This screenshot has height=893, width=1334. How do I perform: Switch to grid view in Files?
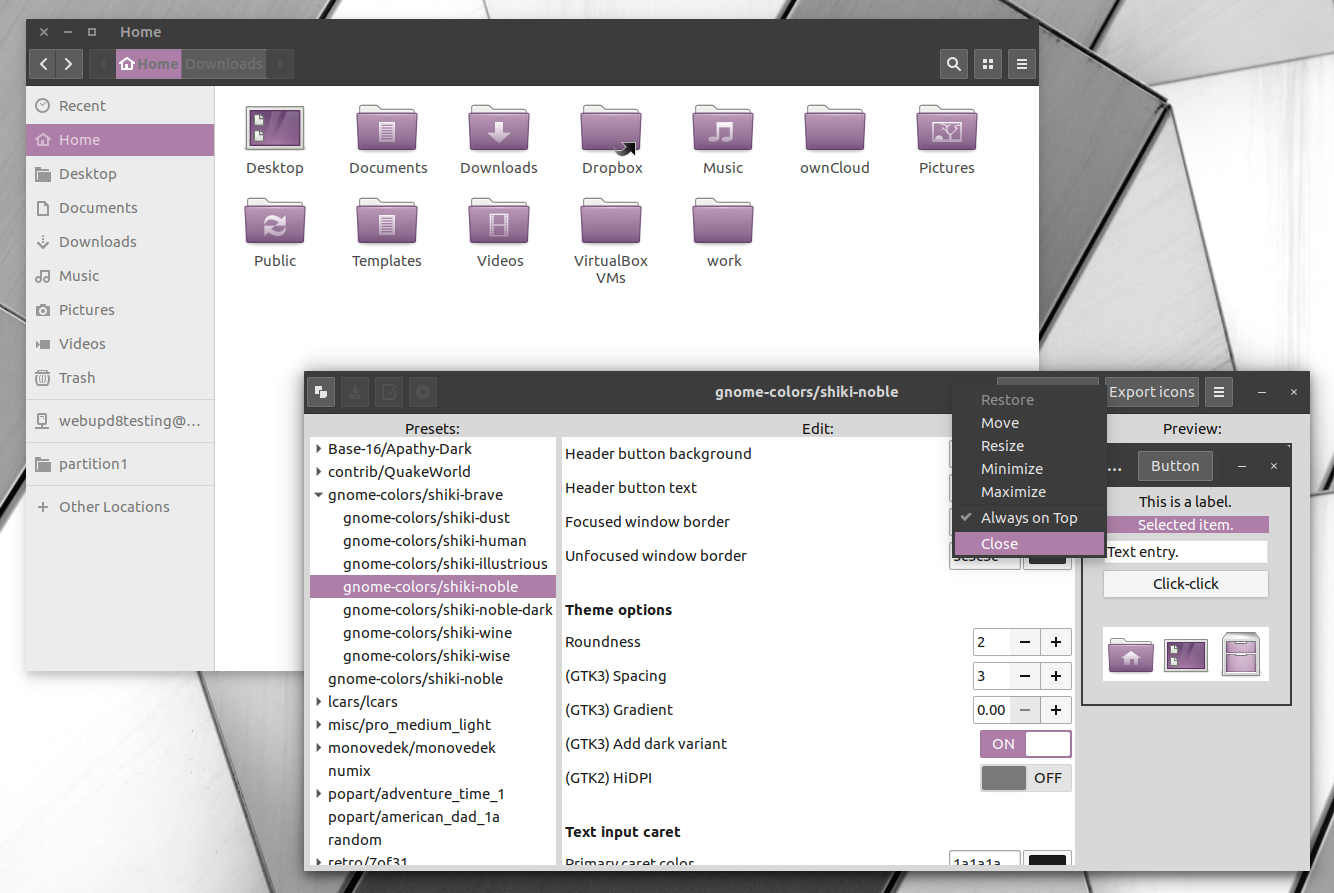click(987, 63)
